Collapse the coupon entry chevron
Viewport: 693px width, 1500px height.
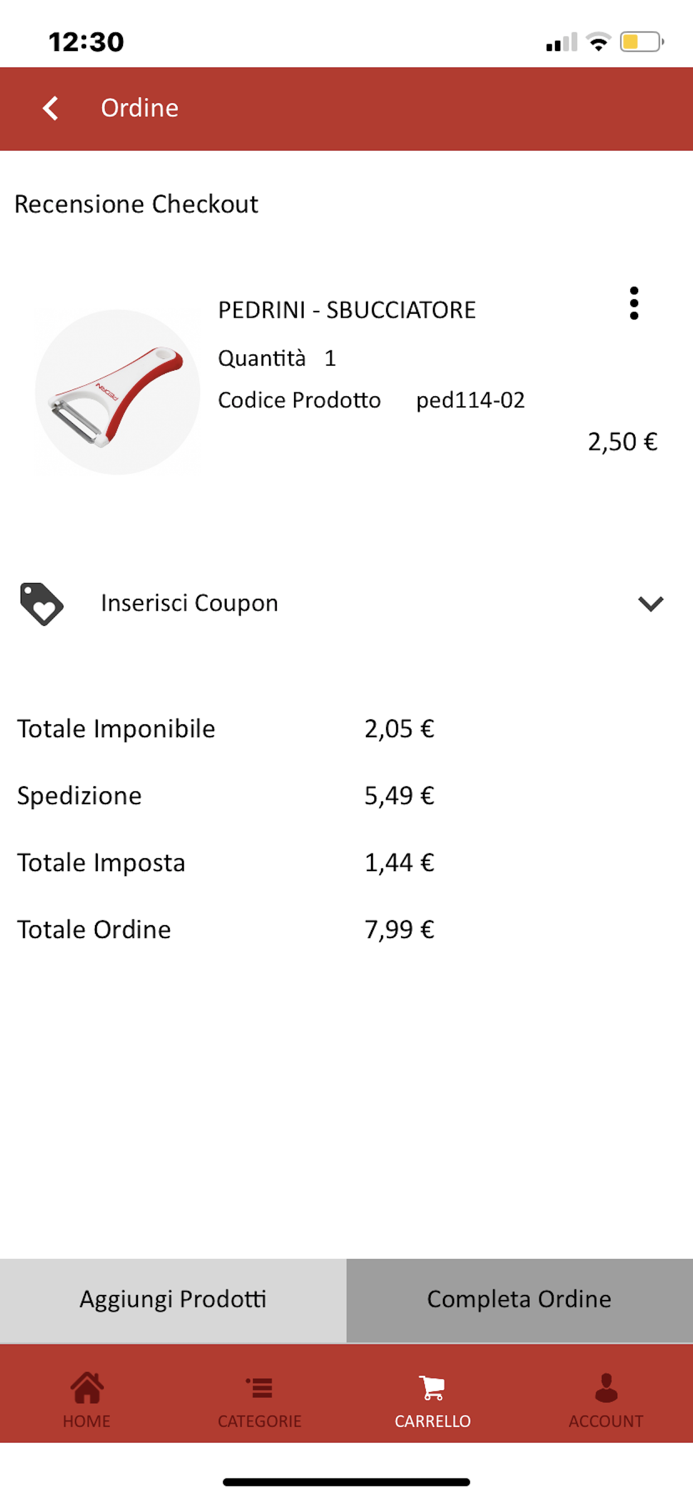tap(651, 604)
